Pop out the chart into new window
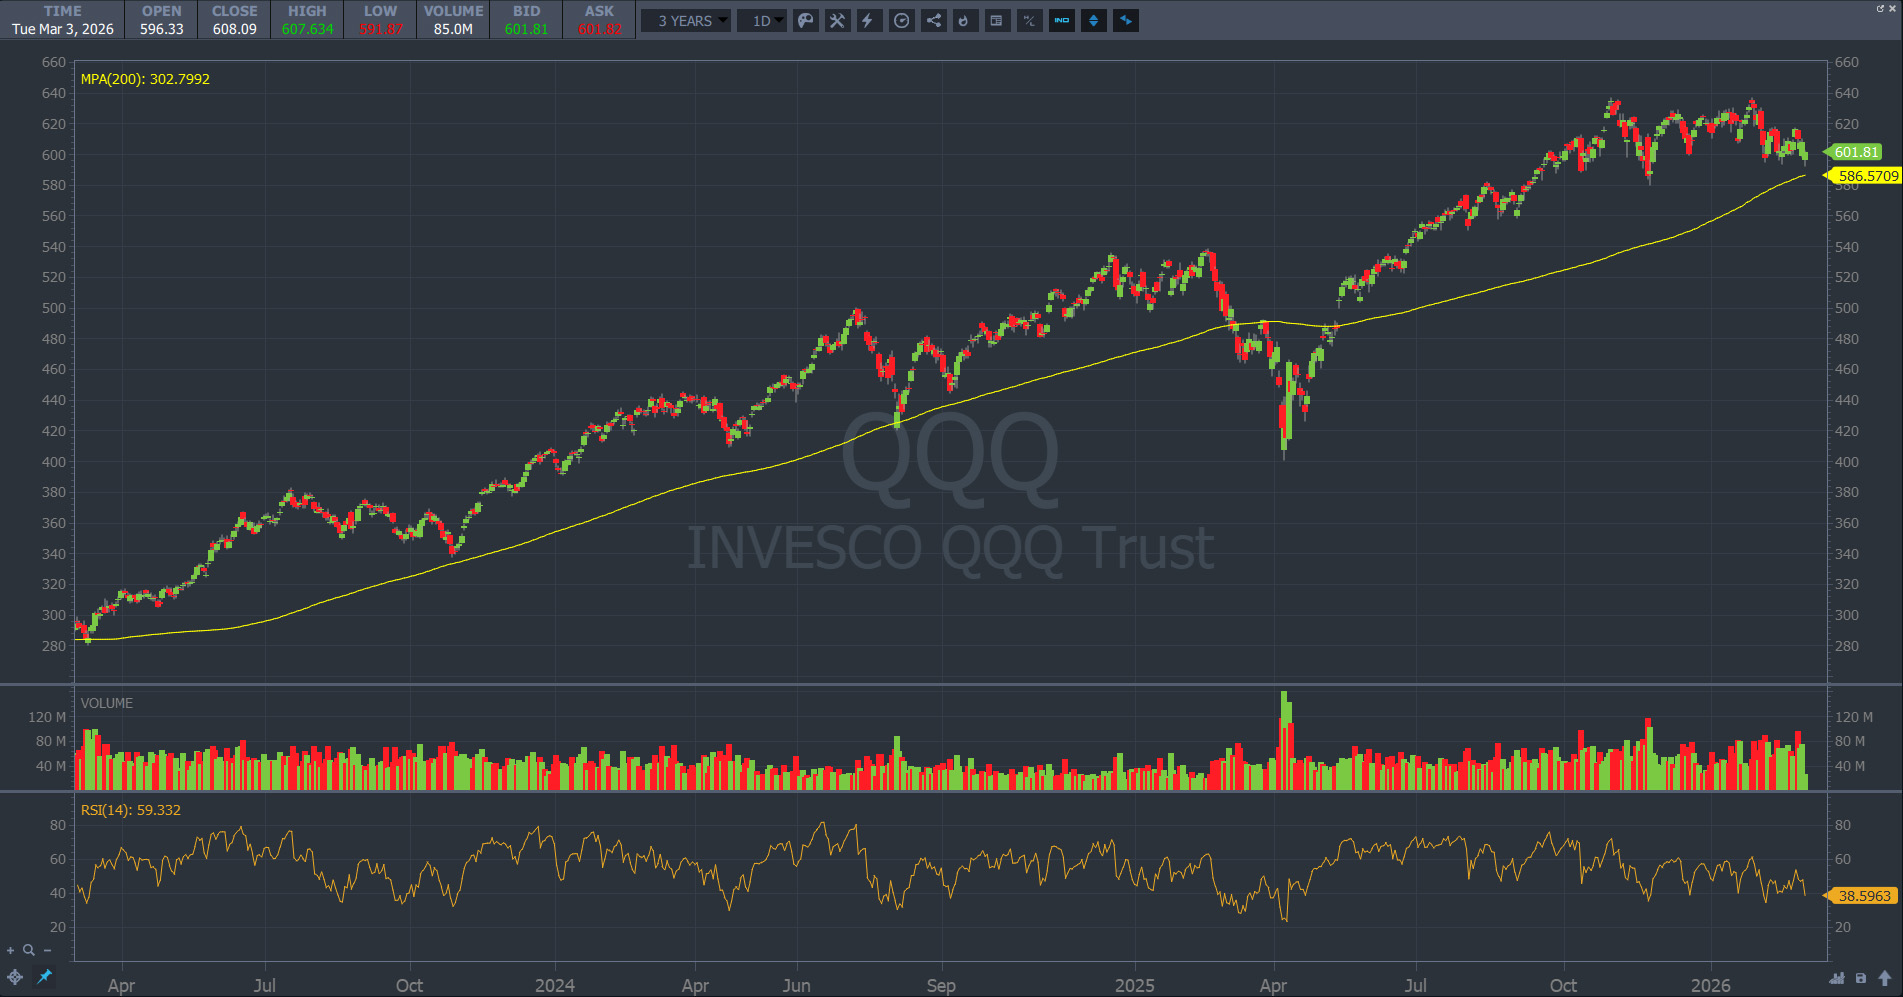The height and width of the screenshot is (997, 1903). click(x=1880, y=8)
